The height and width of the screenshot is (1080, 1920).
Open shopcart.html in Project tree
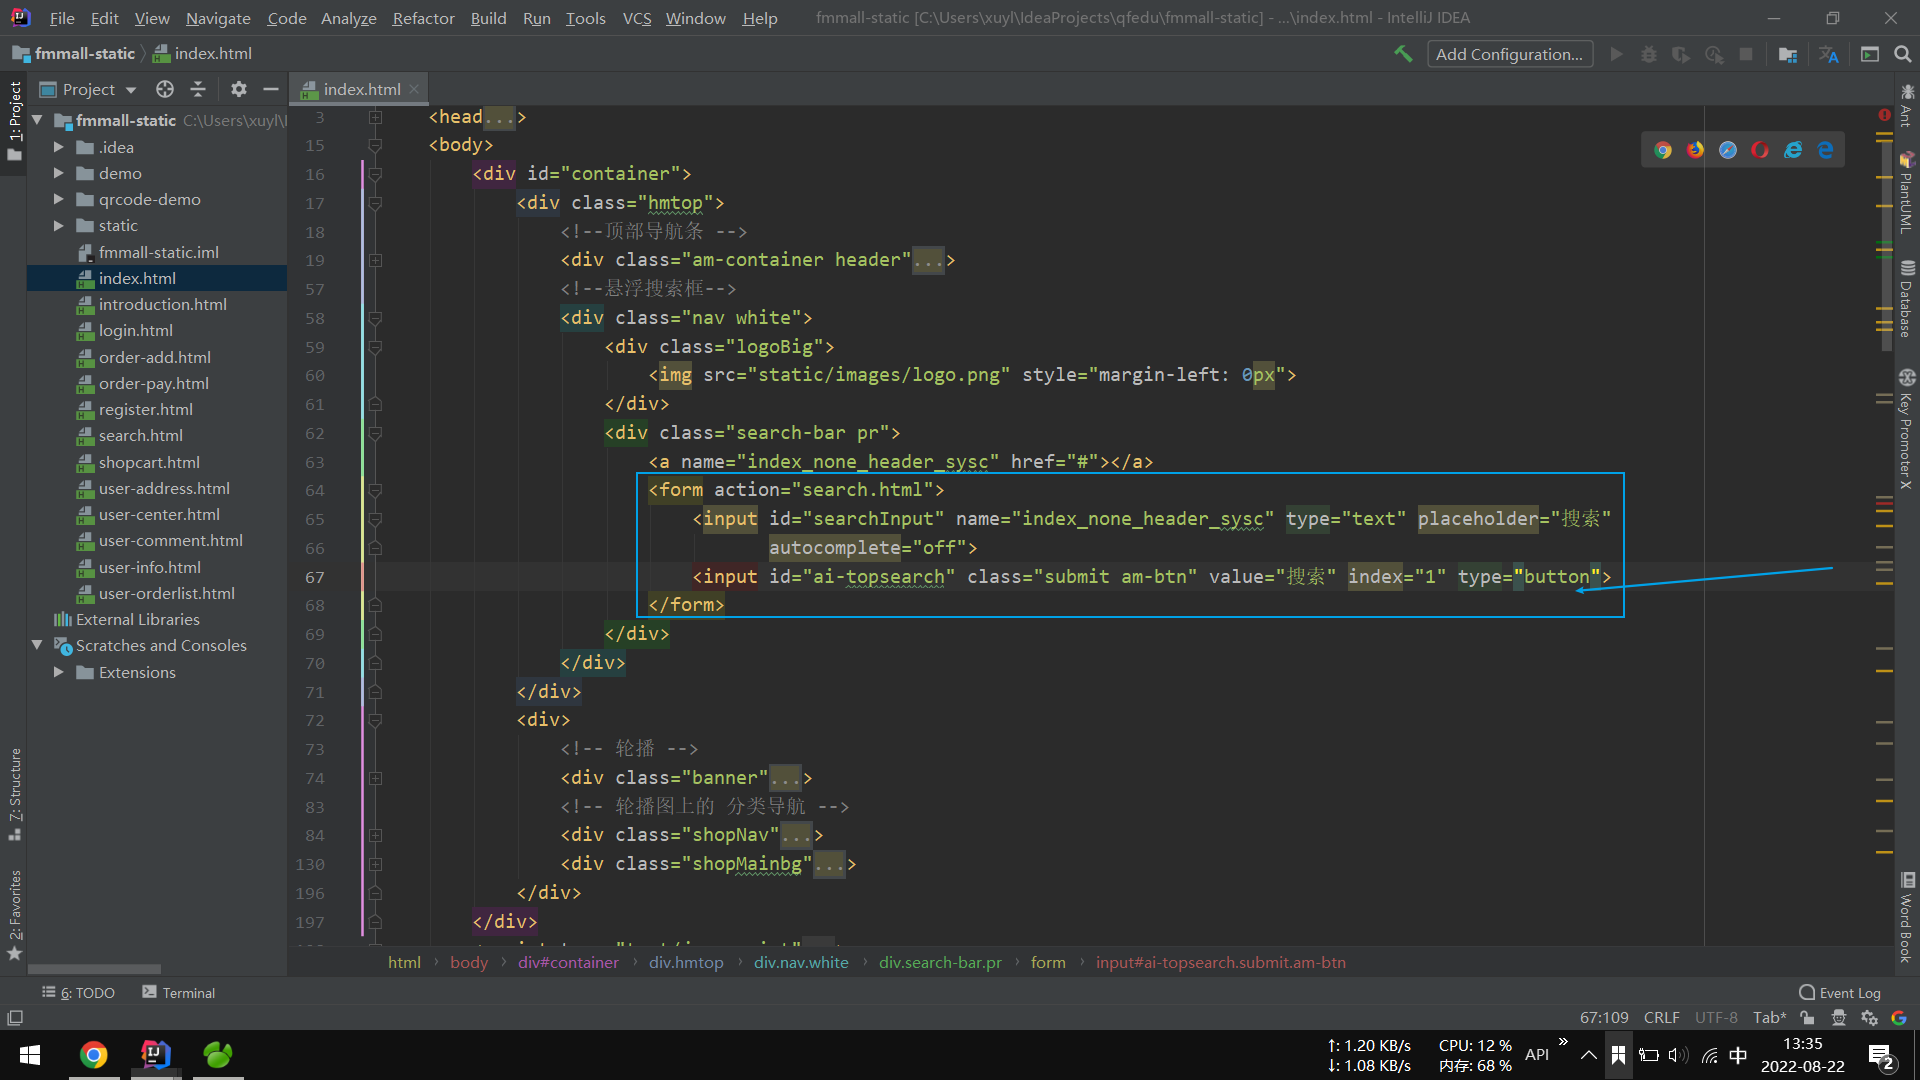point(149,462)
